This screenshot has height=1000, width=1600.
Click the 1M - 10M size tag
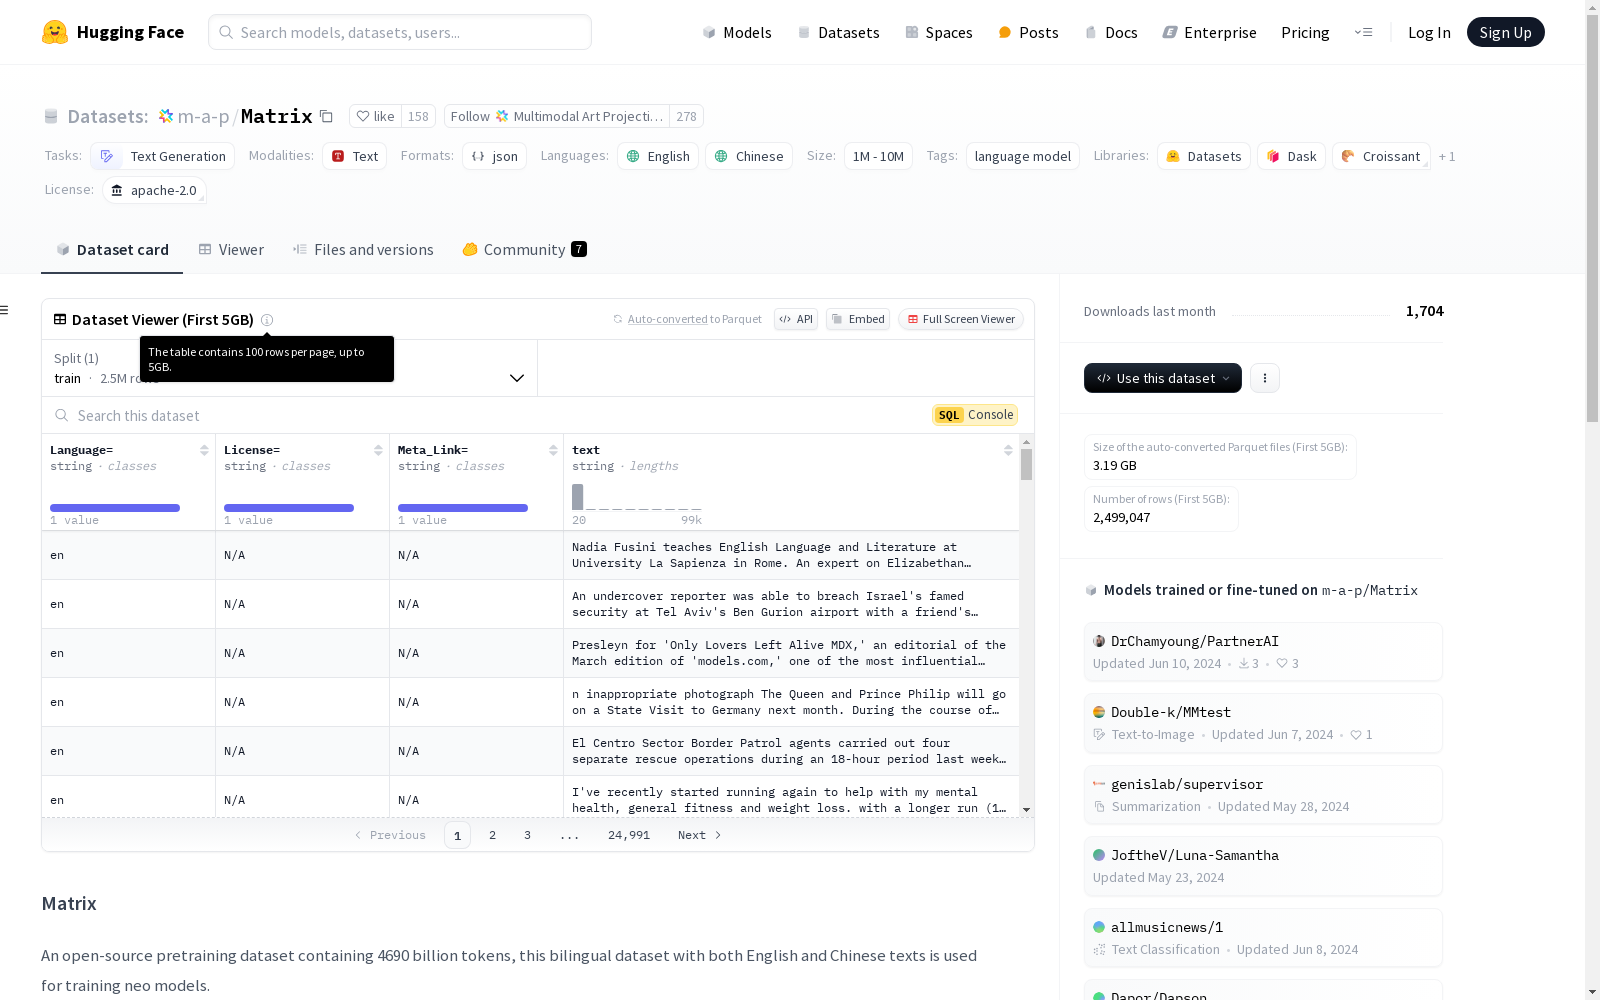click(x=878, y=156)
